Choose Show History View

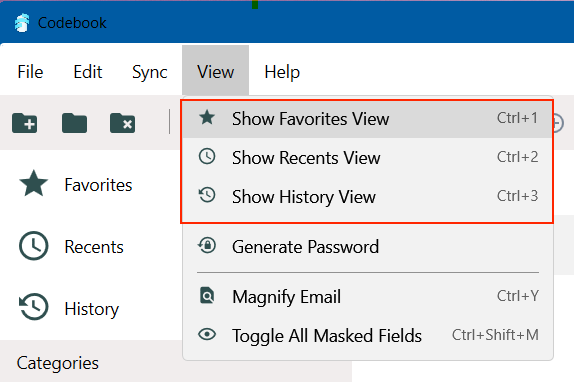368,196
